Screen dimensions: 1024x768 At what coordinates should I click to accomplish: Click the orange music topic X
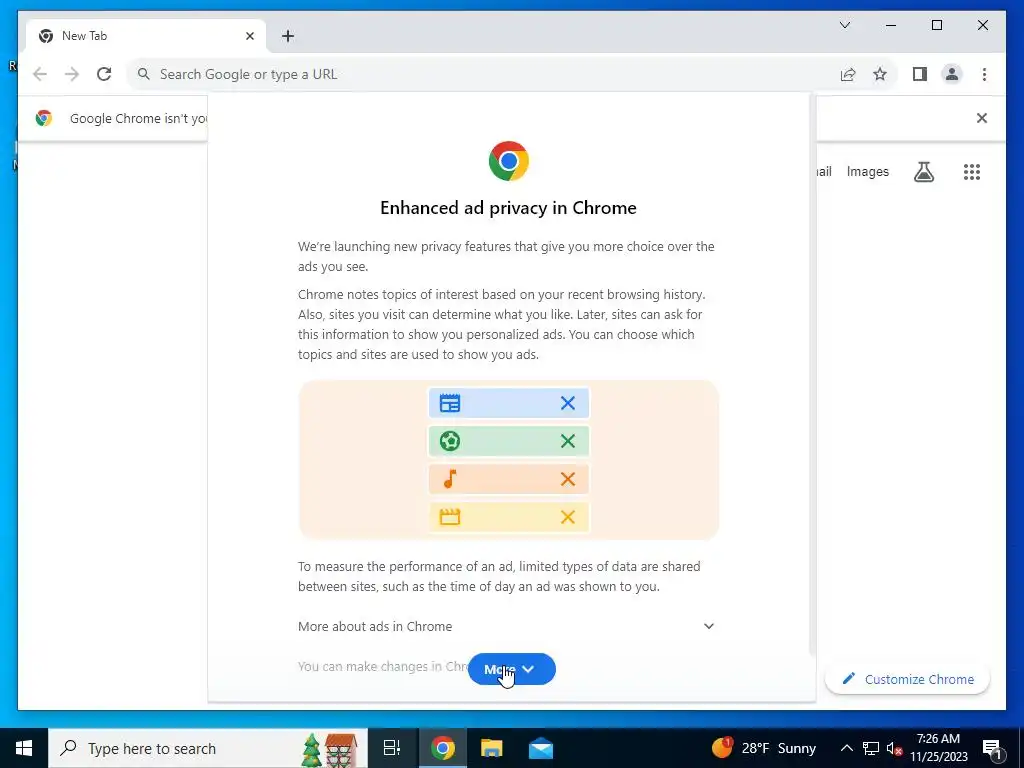pyautogui.click(x=568, y=479)
